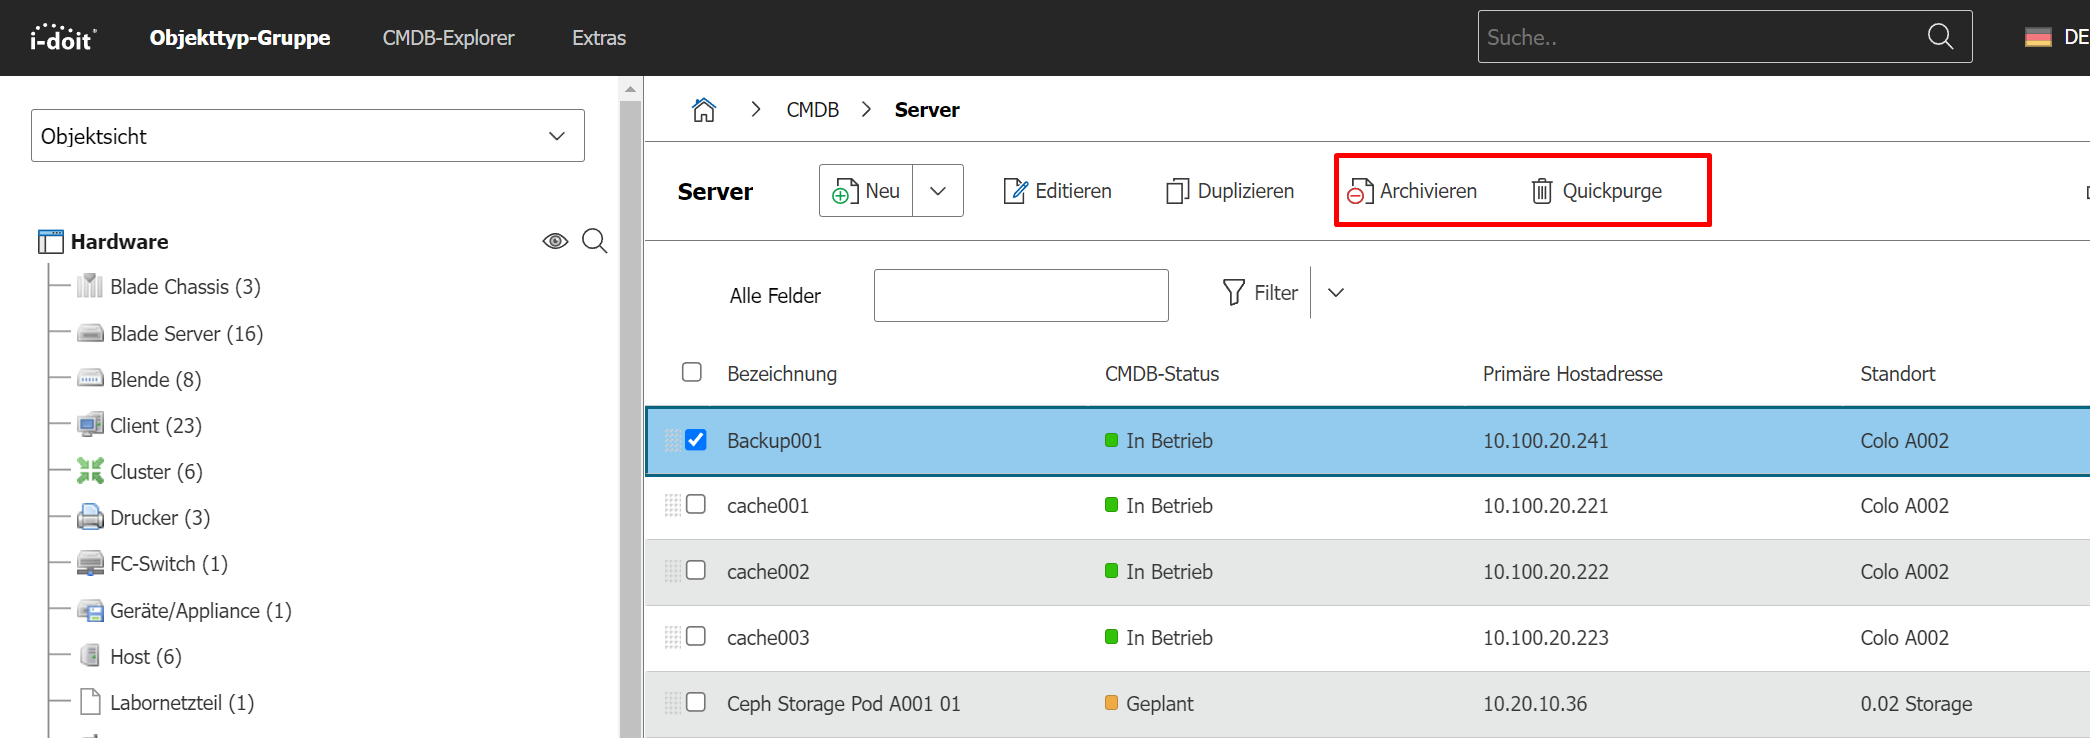Click the Quickpurge button
Screen dimensions: 2090x738
1597,191
